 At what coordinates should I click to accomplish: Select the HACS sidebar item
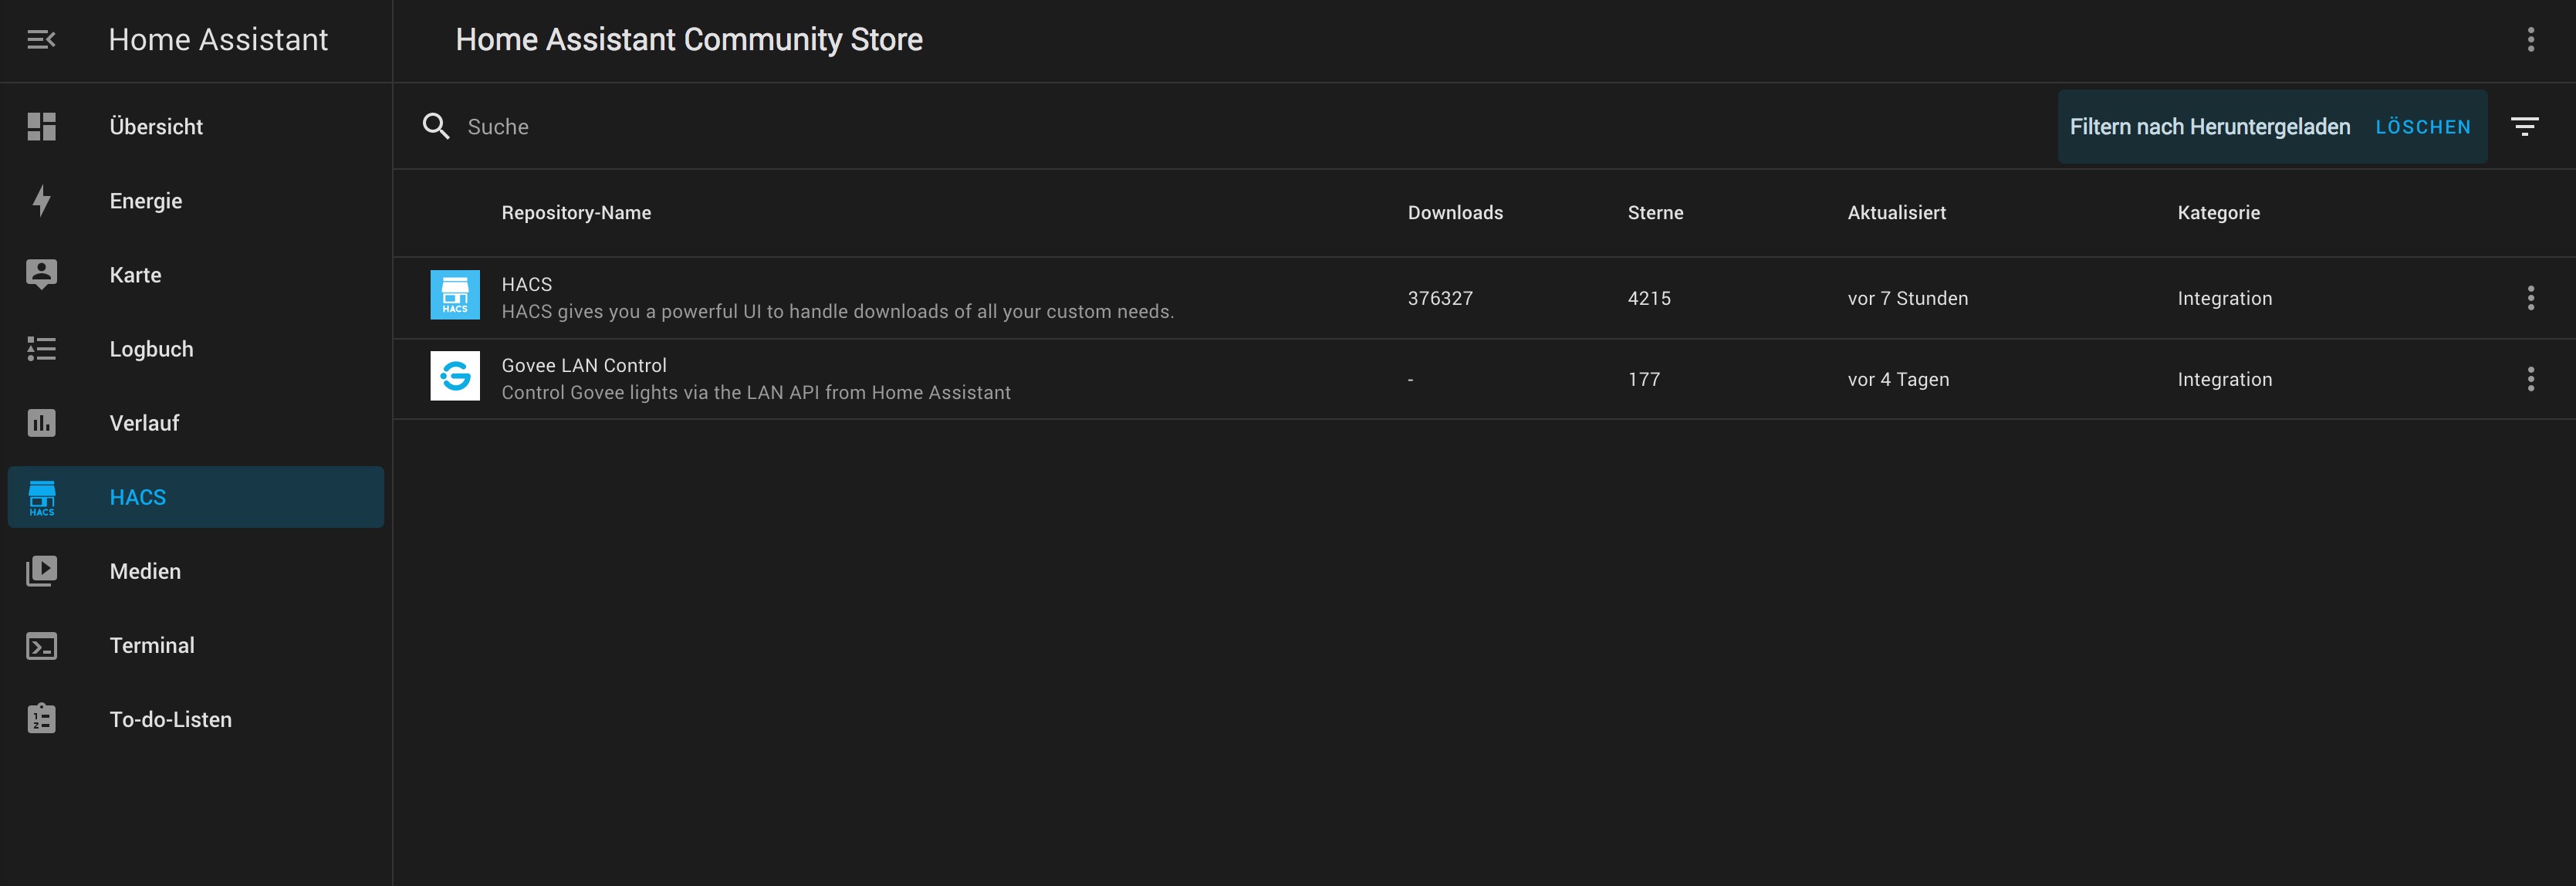[x=138, y=497]
